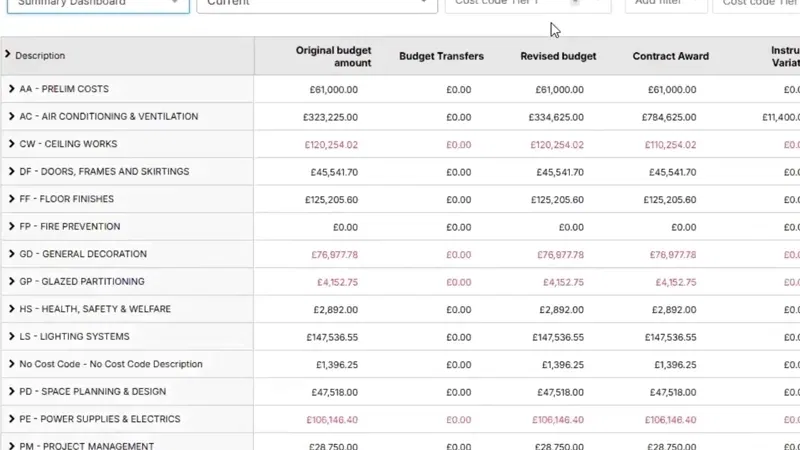
Task: Expand the FF - FLOOR FINISHES row
Action: click(11, 199)
